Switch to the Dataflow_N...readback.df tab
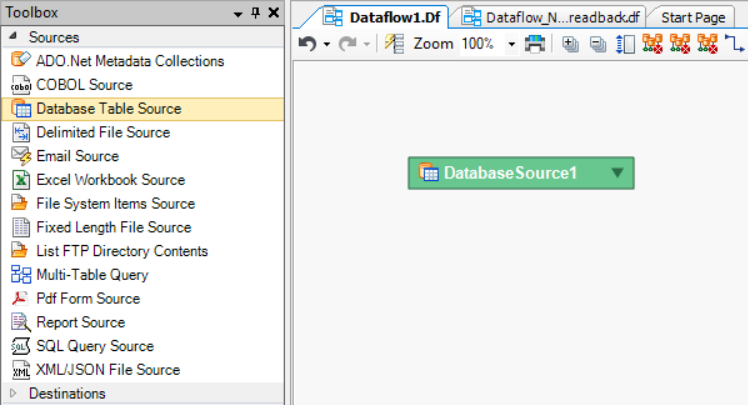748x405 pixels. (x=549, y=17)
